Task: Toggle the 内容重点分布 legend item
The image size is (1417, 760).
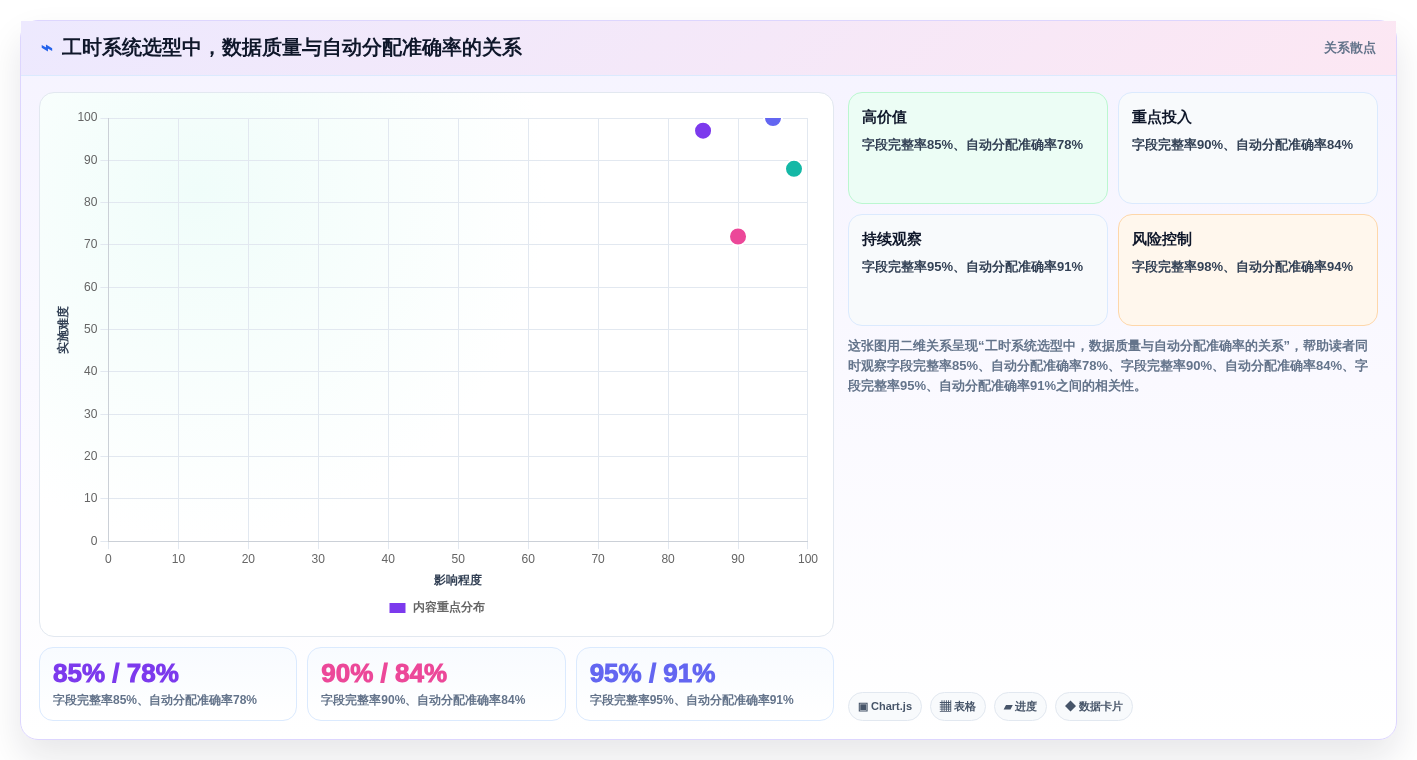Action: (437, 607)
